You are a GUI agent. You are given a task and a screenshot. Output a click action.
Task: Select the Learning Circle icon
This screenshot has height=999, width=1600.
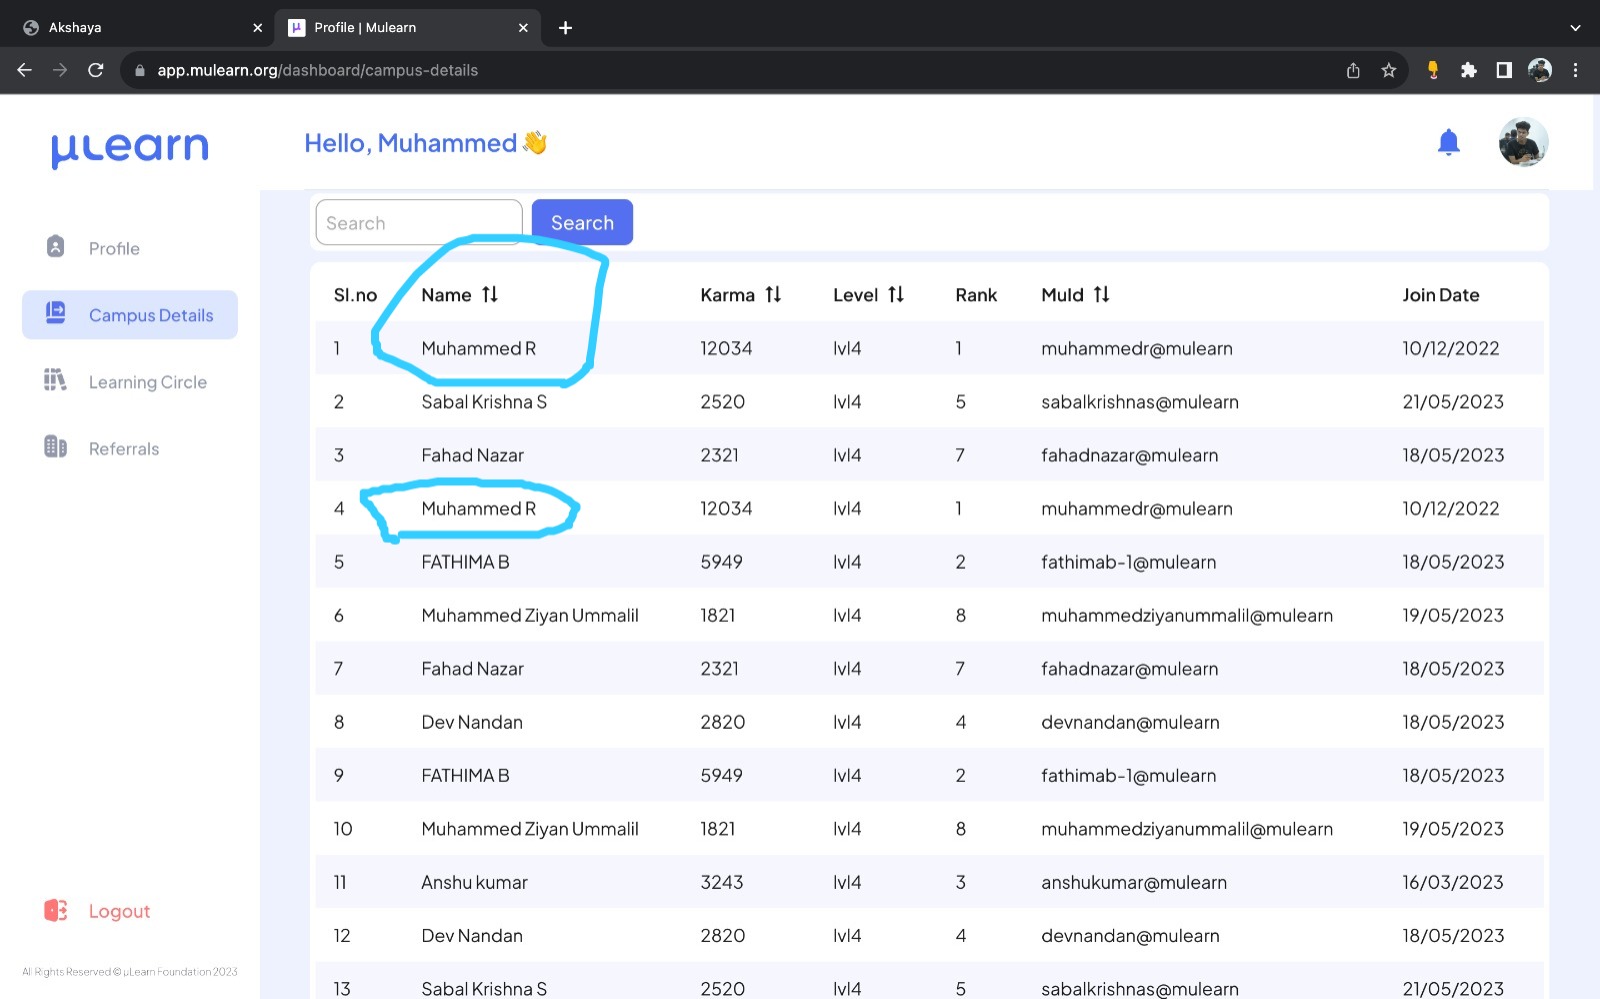click(54, 381)
